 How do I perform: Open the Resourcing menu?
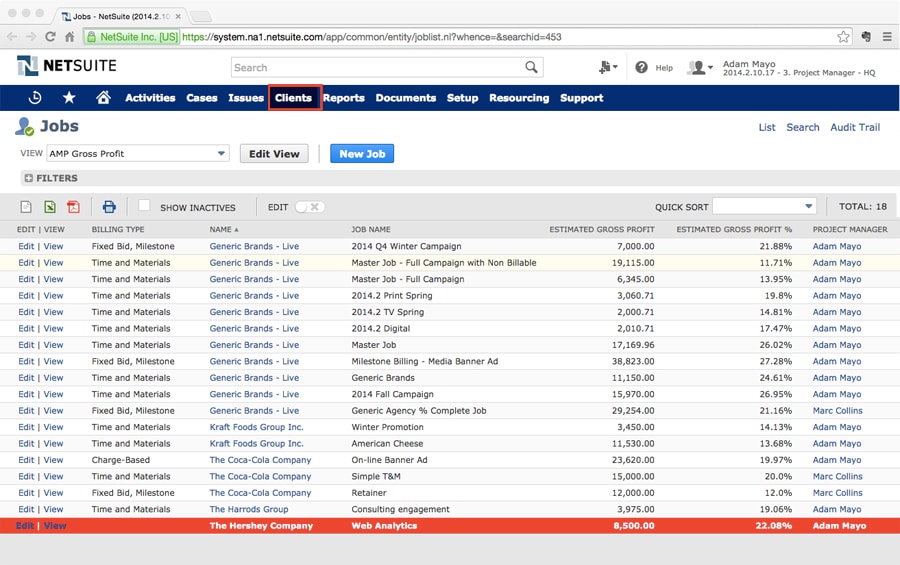[x=519, y=98]
